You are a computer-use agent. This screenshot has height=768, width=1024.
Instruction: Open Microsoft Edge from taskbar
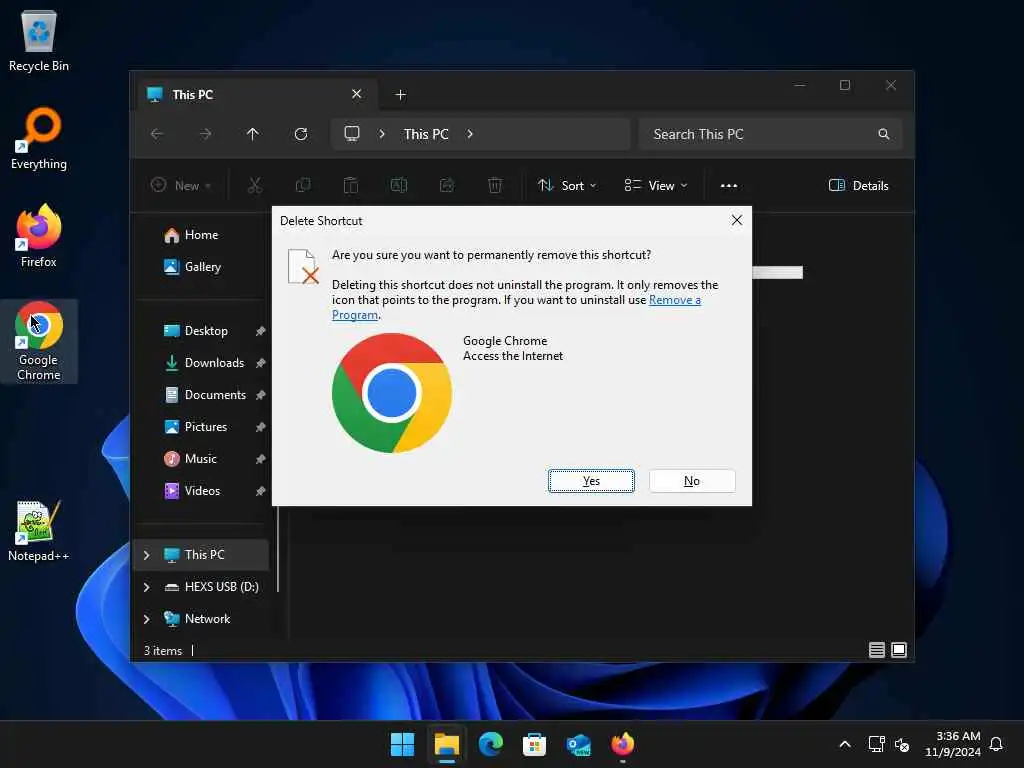click(x=490, y=744)
